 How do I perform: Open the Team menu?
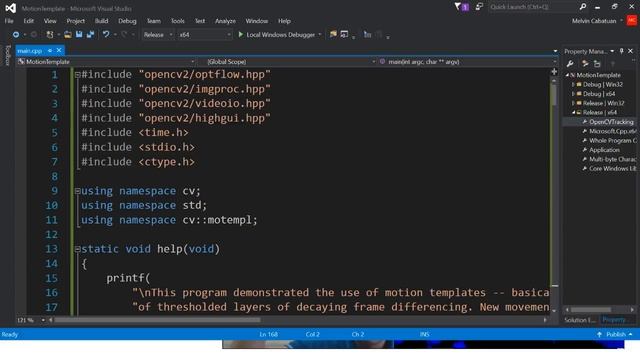(154, 21)
